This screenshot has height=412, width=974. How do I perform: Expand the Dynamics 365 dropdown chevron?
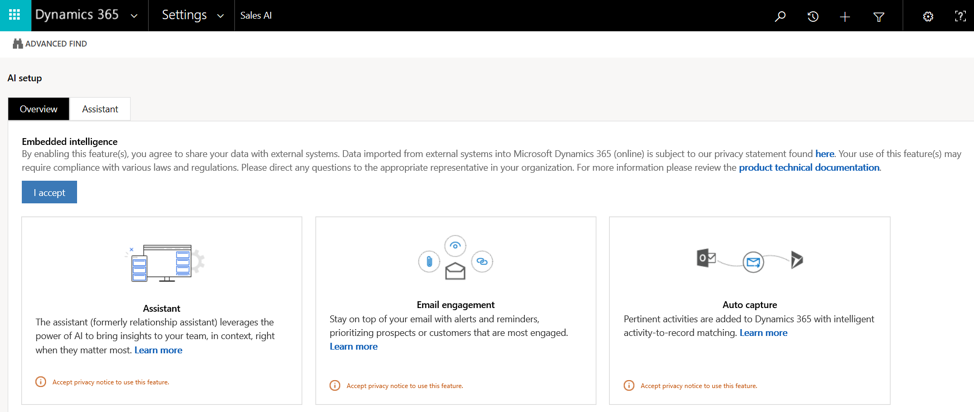click(x=134, y=17)
